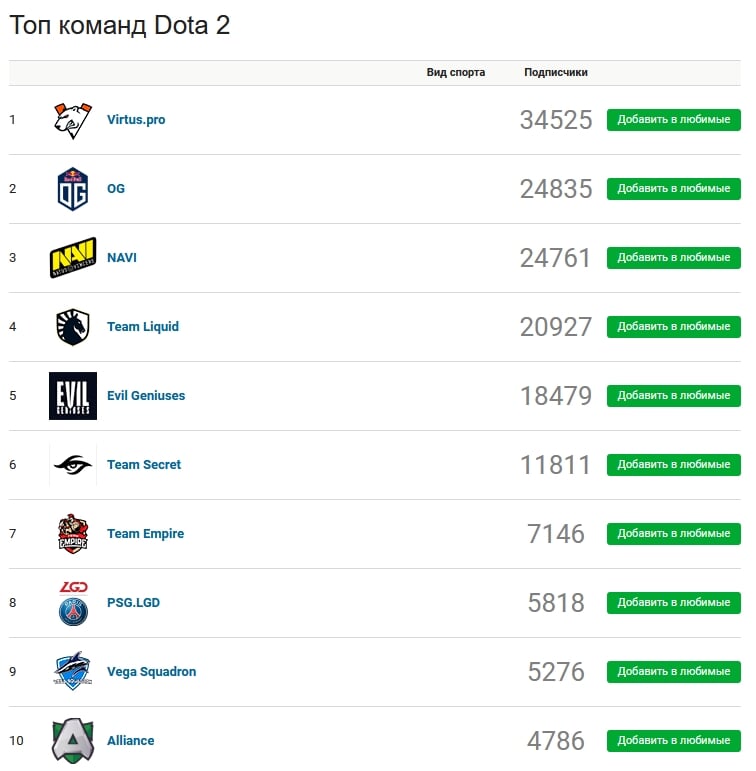The image size is (756, 771).
Task: Select the Team Empire logo
Action: tap(73, 534)
